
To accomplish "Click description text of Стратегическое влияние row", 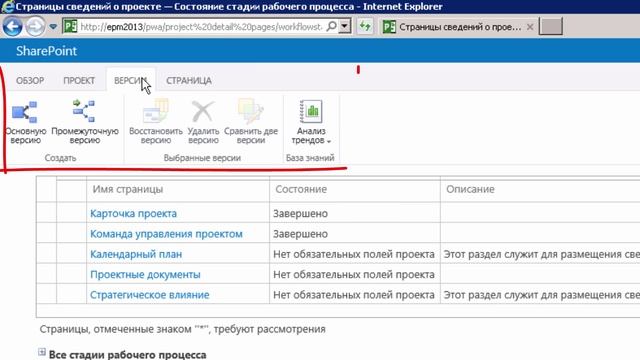I will tap(542, 295).
